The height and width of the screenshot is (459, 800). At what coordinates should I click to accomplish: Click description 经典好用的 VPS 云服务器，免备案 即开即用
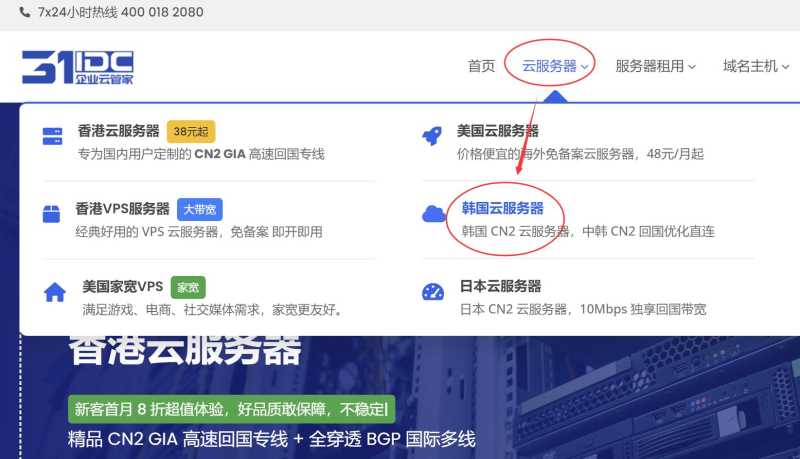(199, 232)
